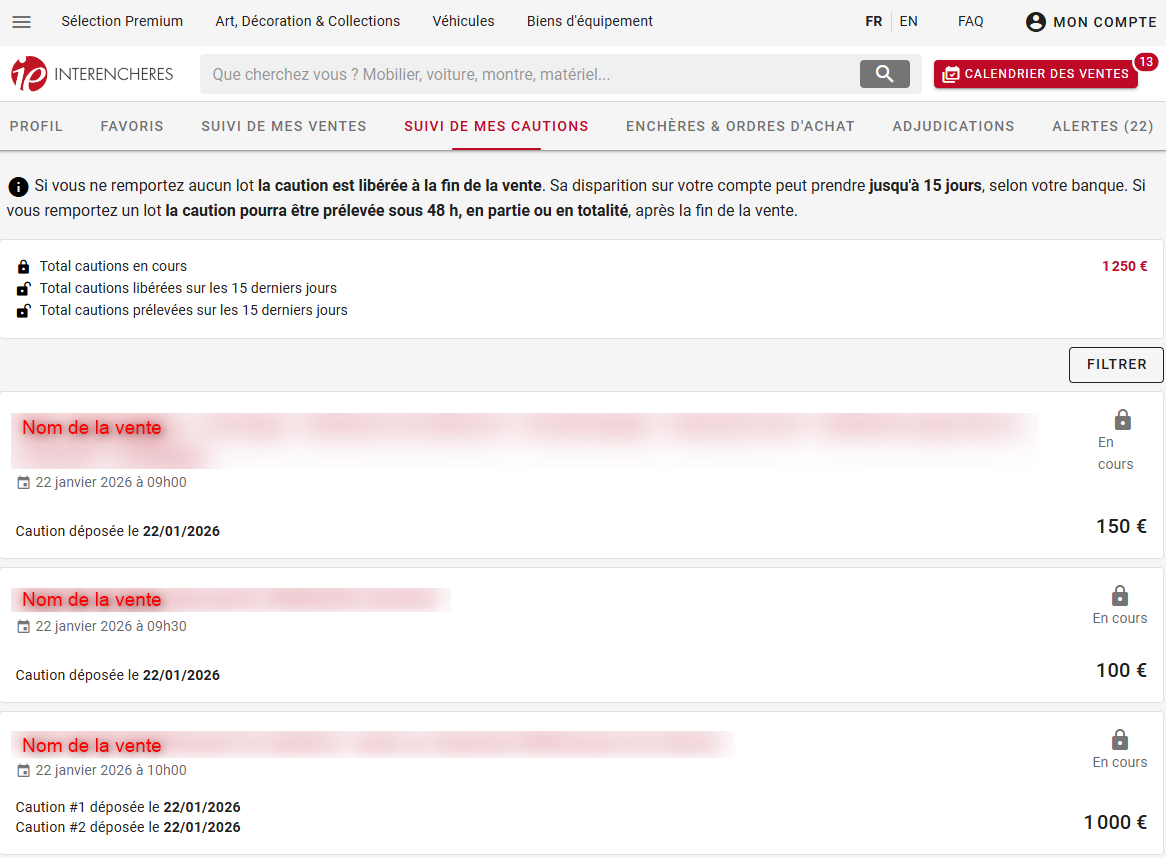Screen dimensions: 1166x858
Task: Open the Sélection Premium menu
Action: [122, 21]
